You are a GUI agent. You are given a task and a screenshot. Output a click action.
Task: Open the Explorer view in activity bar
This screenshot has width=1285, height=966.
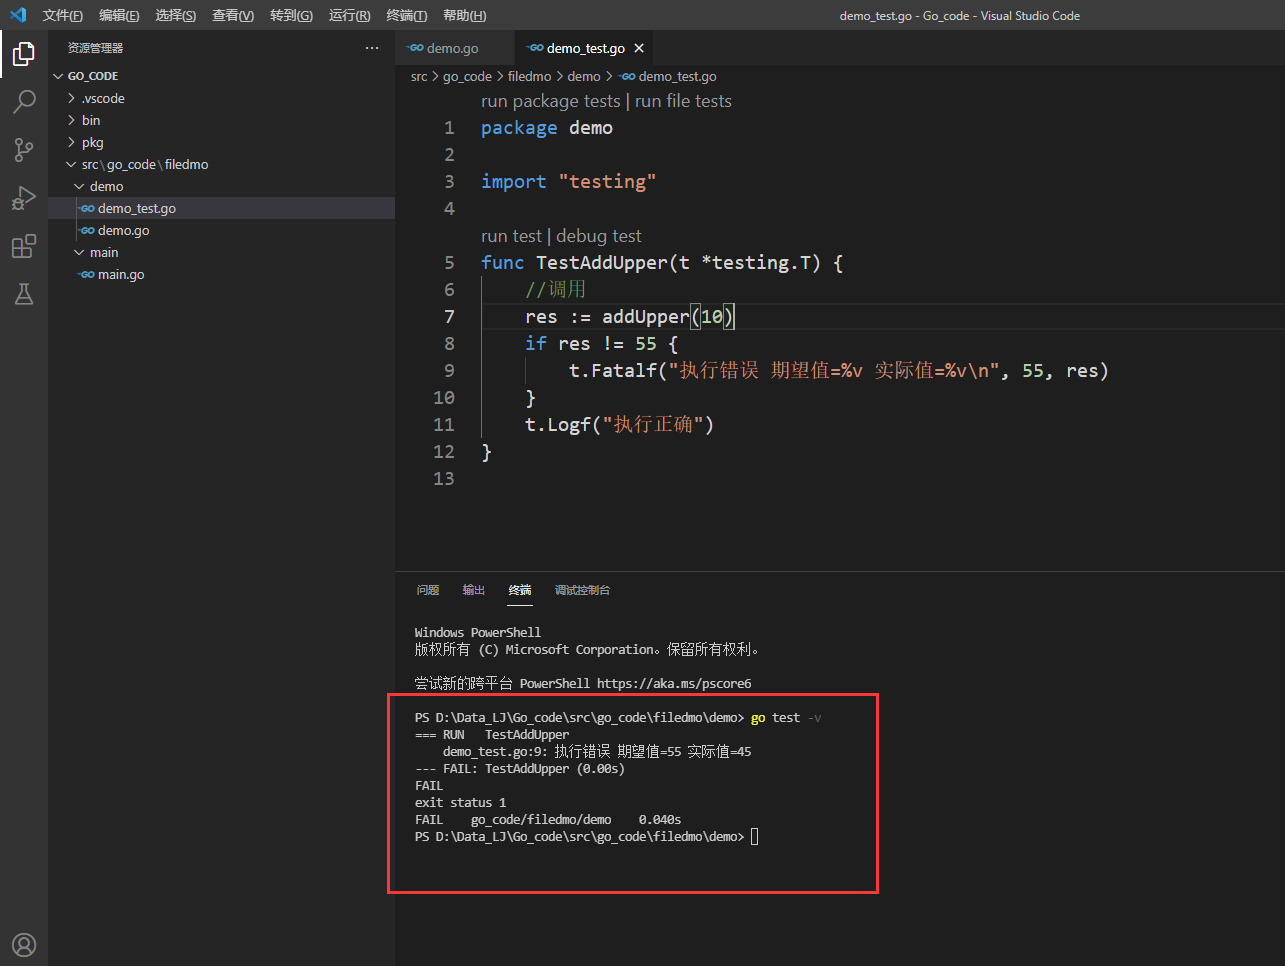click(x=24, y=53)
